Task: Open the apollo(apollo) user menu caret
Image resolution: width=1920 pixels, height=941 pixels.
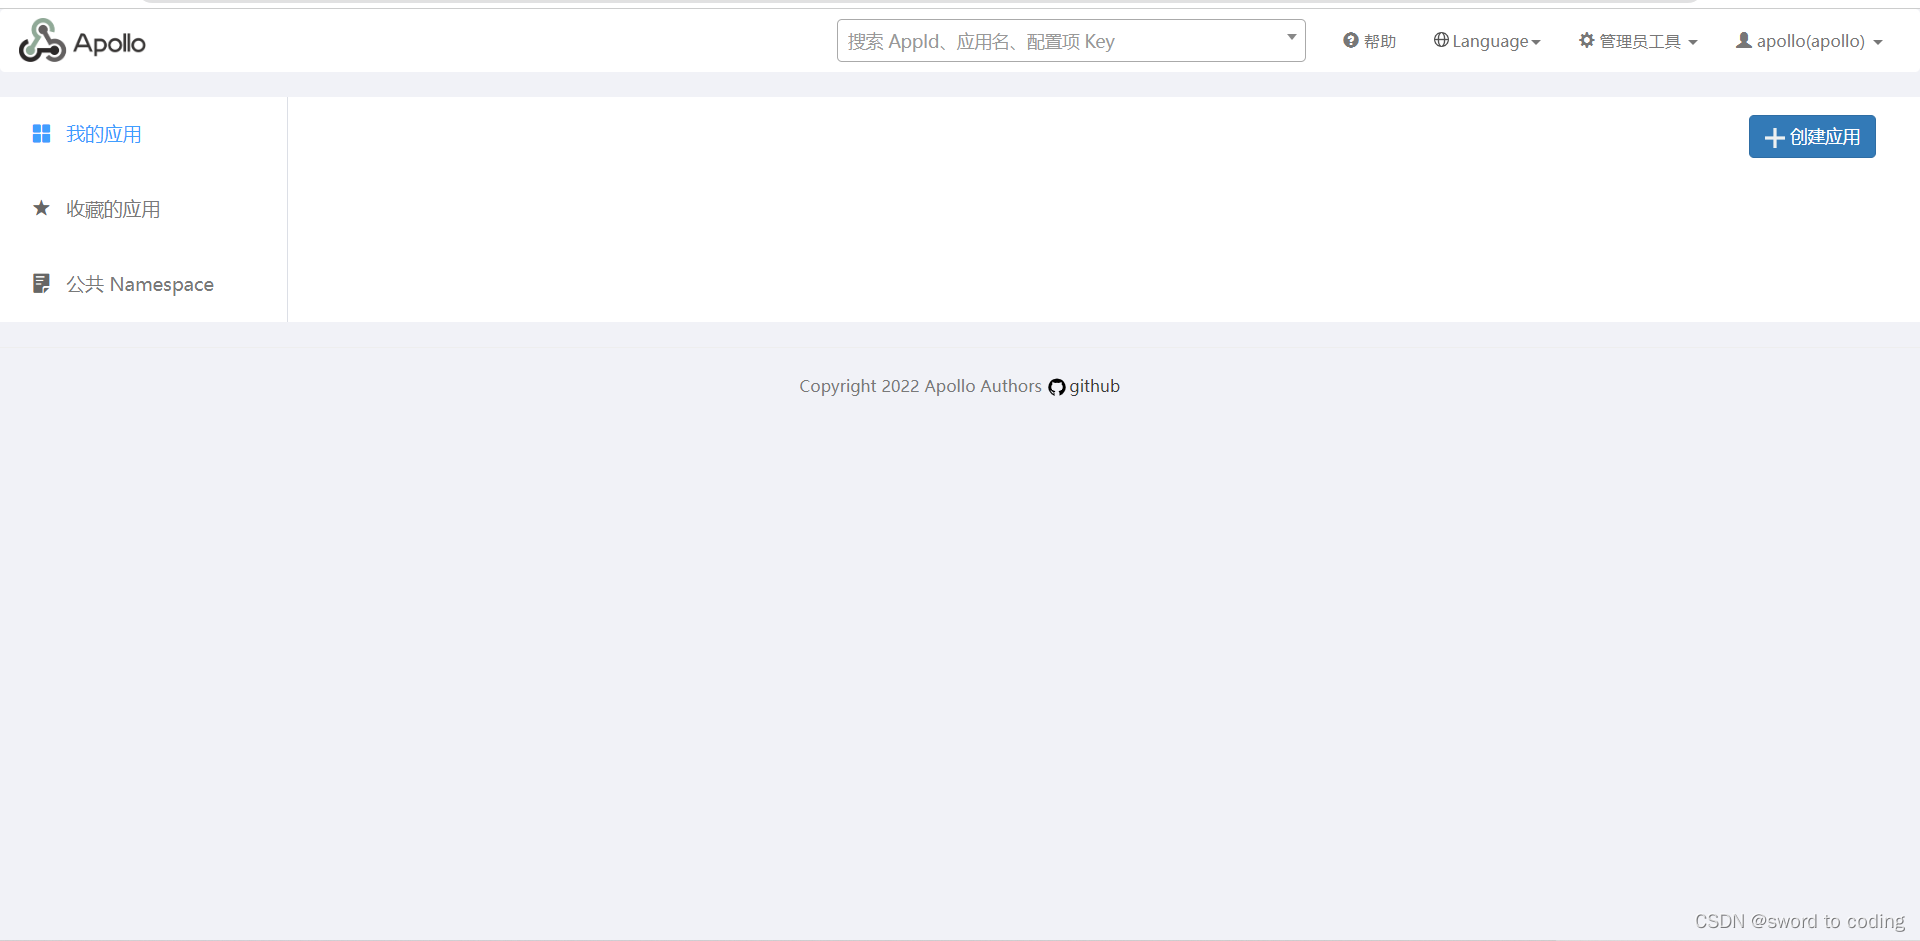Action: (1878, 42)
